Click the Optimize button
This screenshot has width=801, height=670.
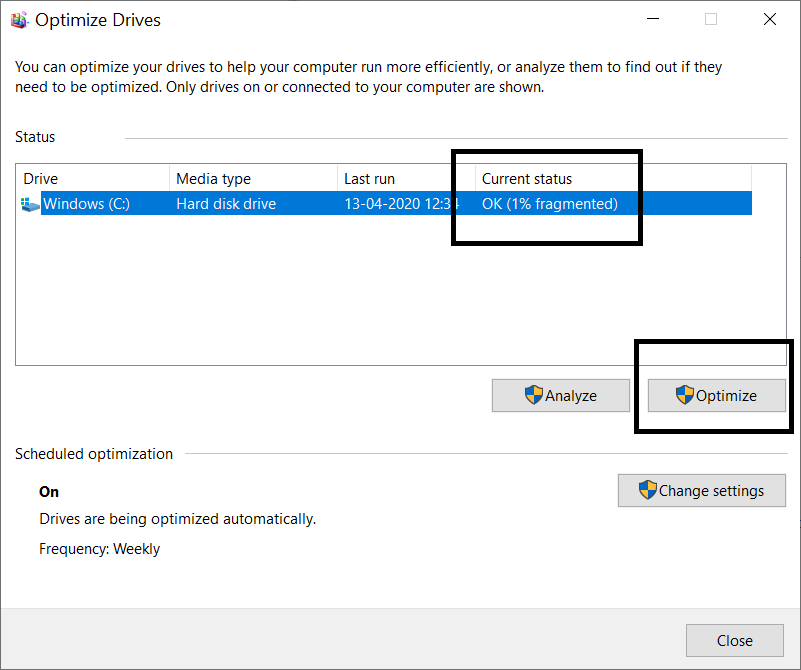(716, 395)
